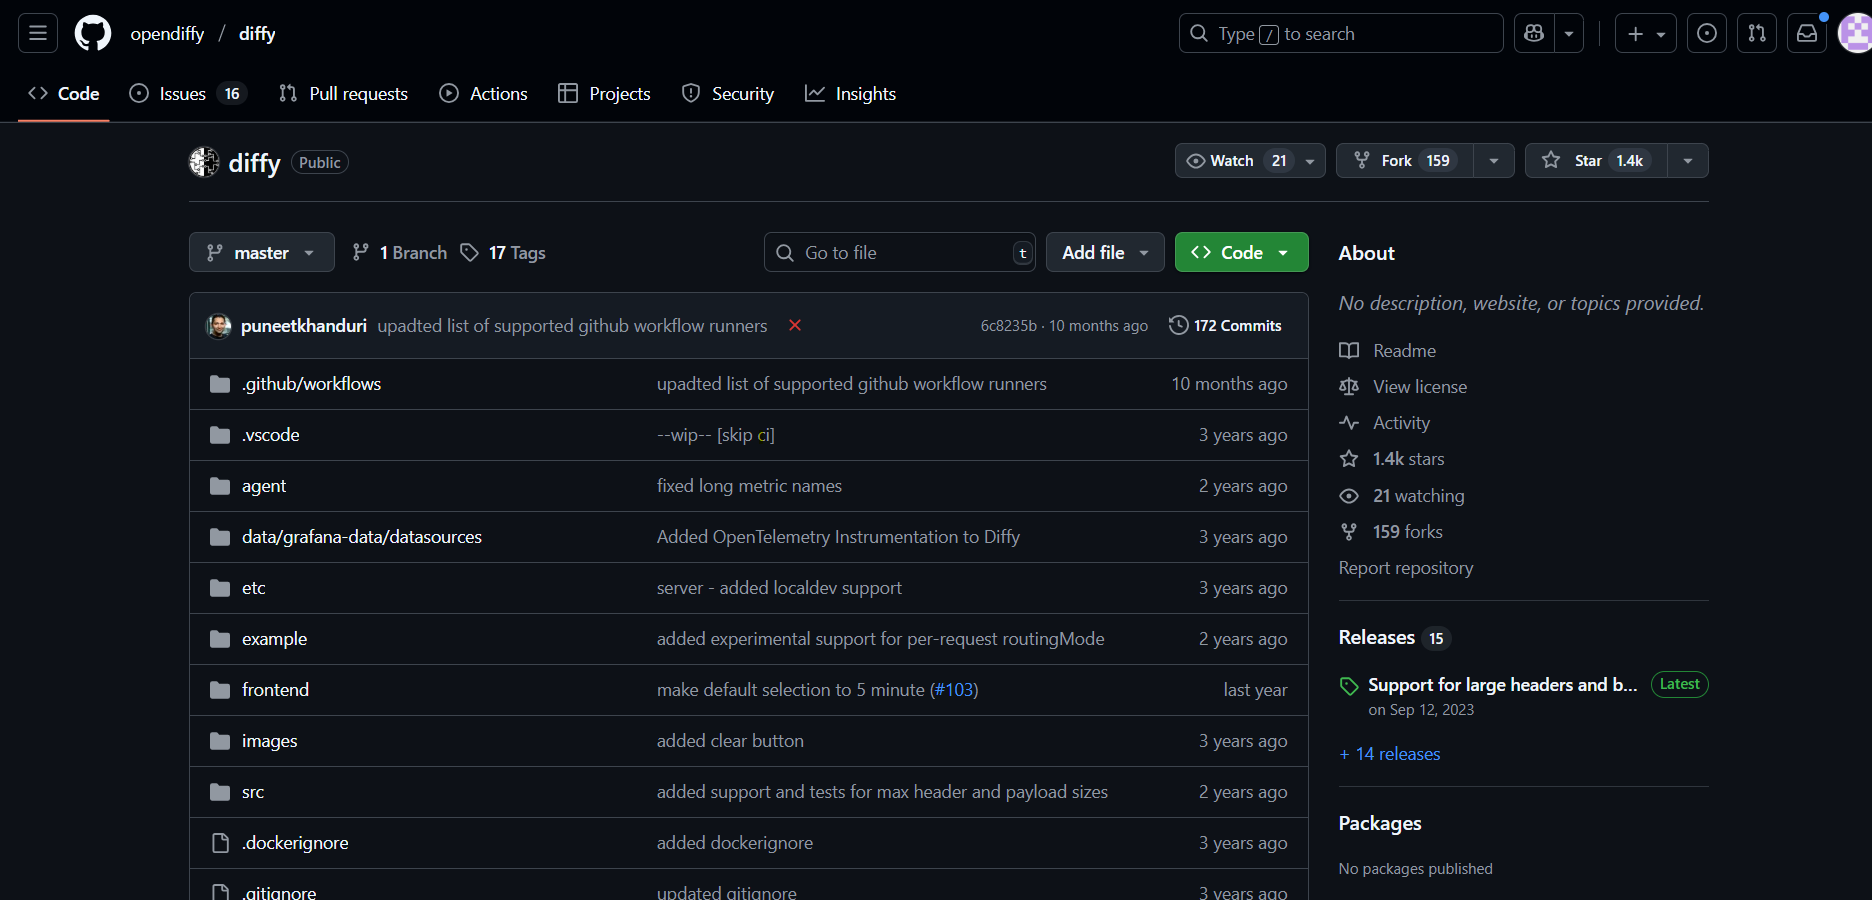Watch the diffy repository
Image resolution: width=1872 pixels, height=900 pixels.
[x=1222, y=160]
